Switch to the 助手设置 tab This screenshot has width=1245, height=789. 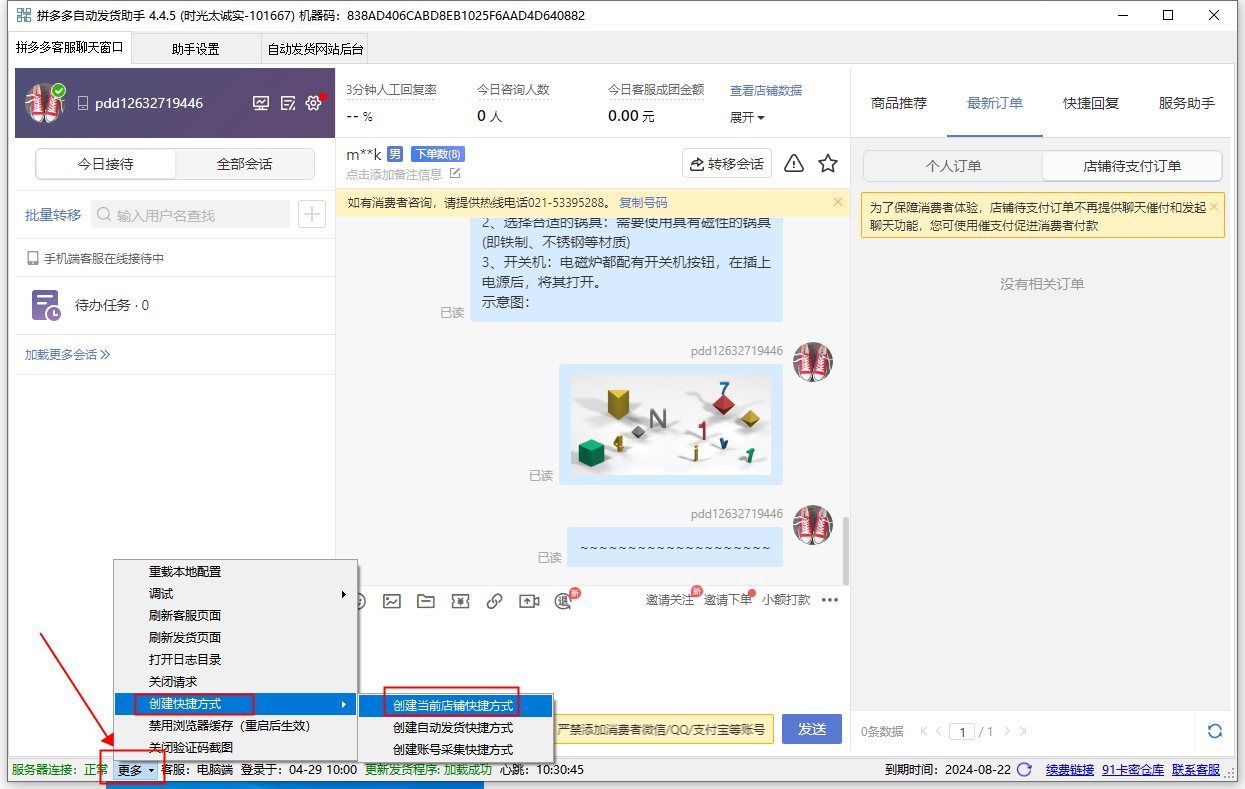point(195,48)
